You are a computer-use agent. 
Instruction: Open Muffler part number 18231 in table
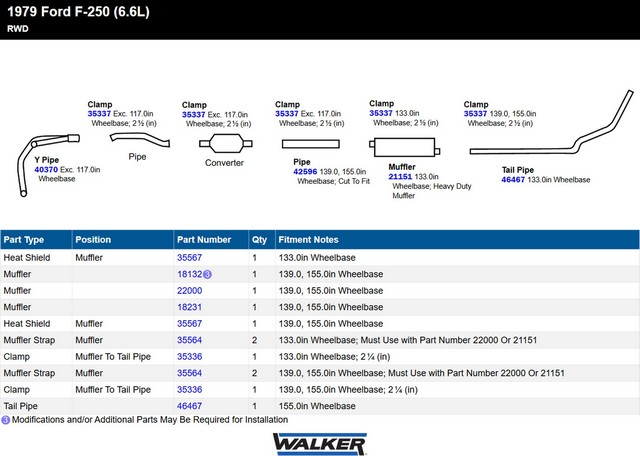pyautogui.click(x=189, y=307)
